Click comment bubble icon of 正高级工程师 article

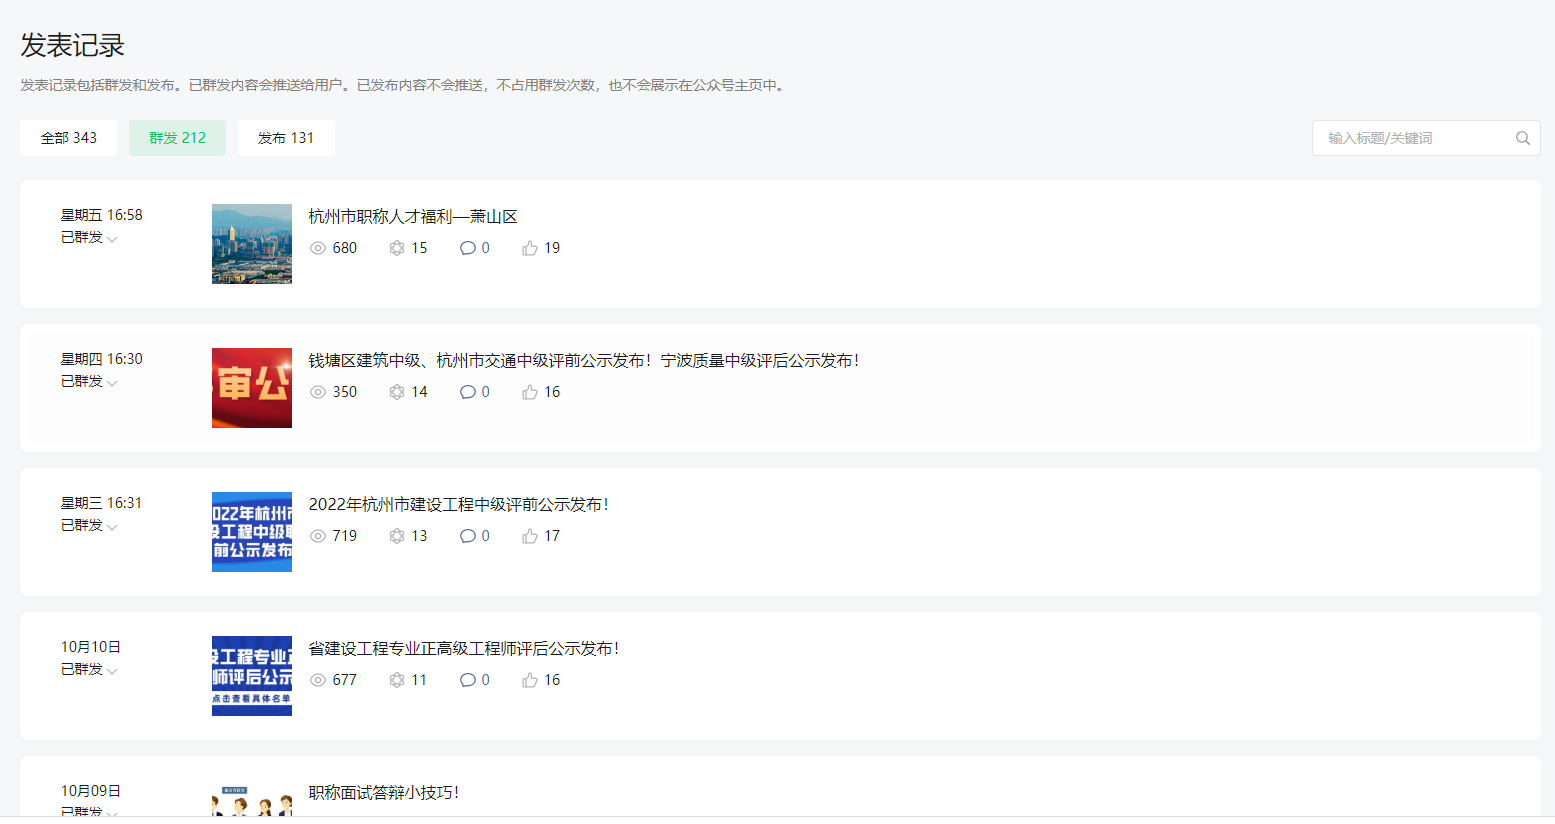pos(467,680)
